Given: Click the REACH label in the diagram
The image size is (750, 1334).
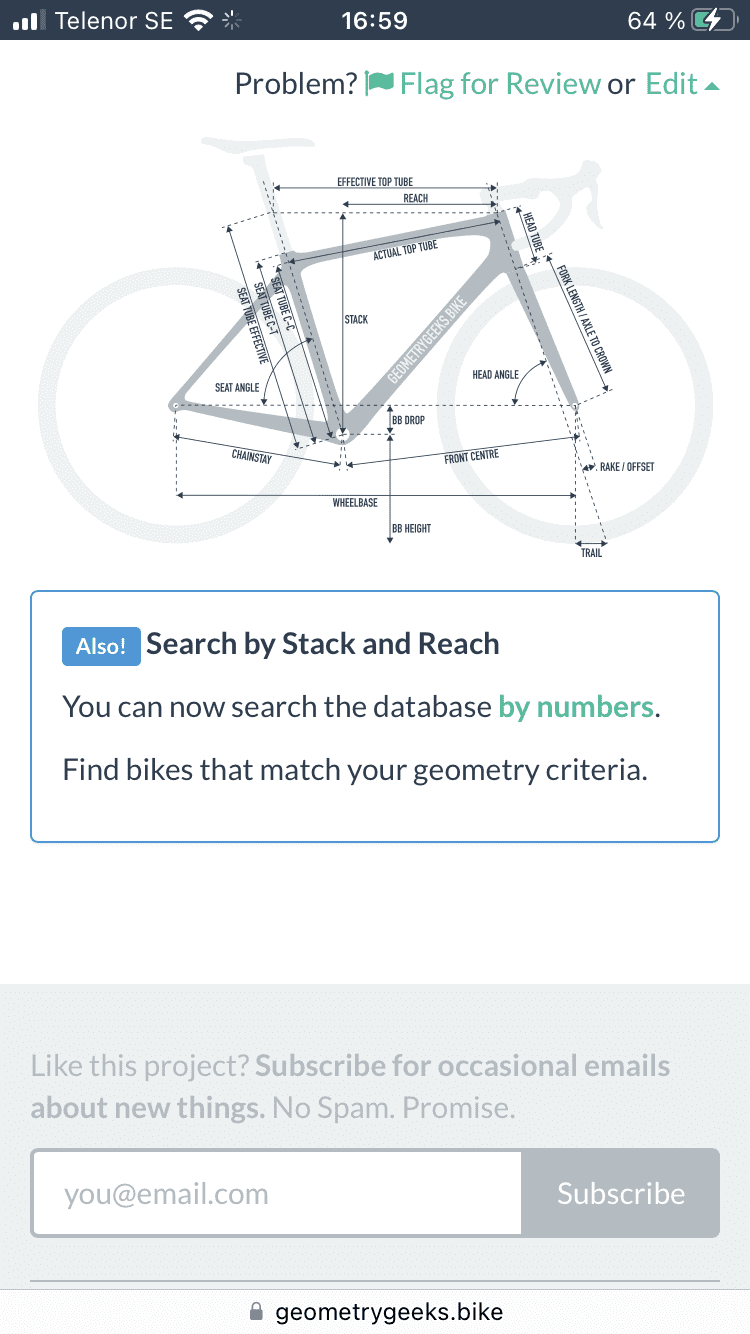Looking at the screenshot, I should [x=416, y=199].
